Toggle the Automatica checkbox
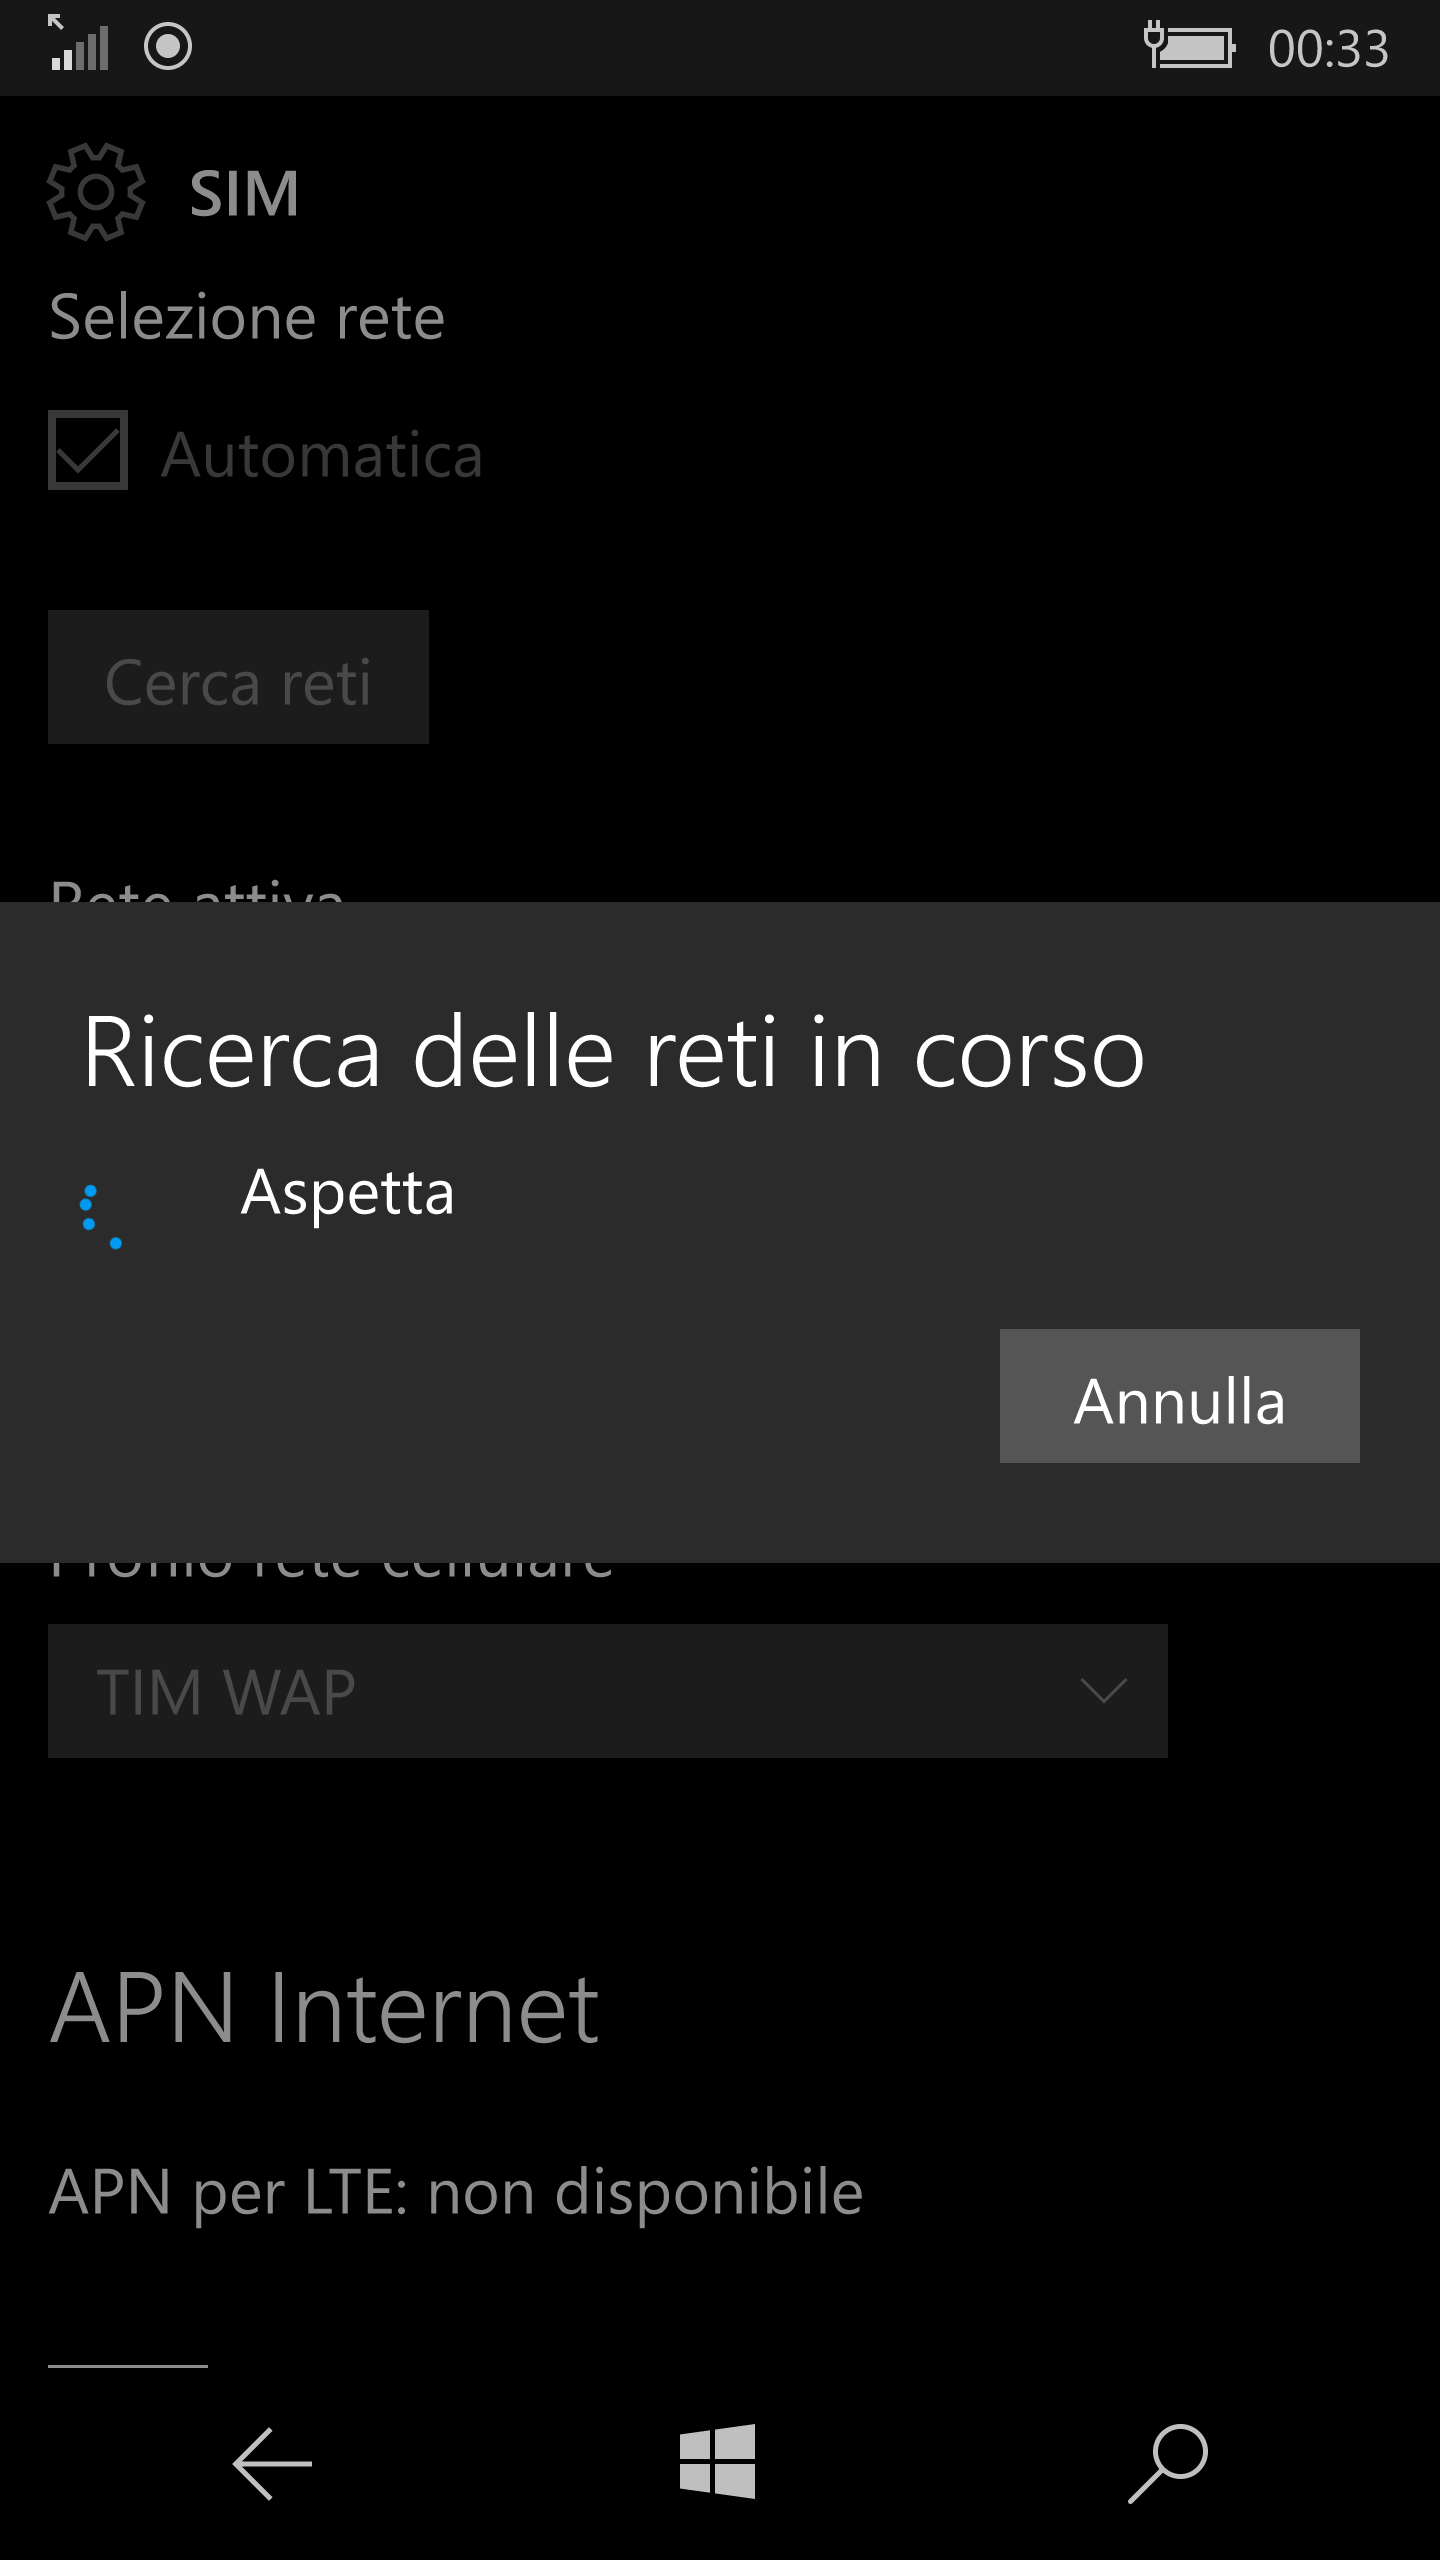1440x2560 pixels. [88, 450]
